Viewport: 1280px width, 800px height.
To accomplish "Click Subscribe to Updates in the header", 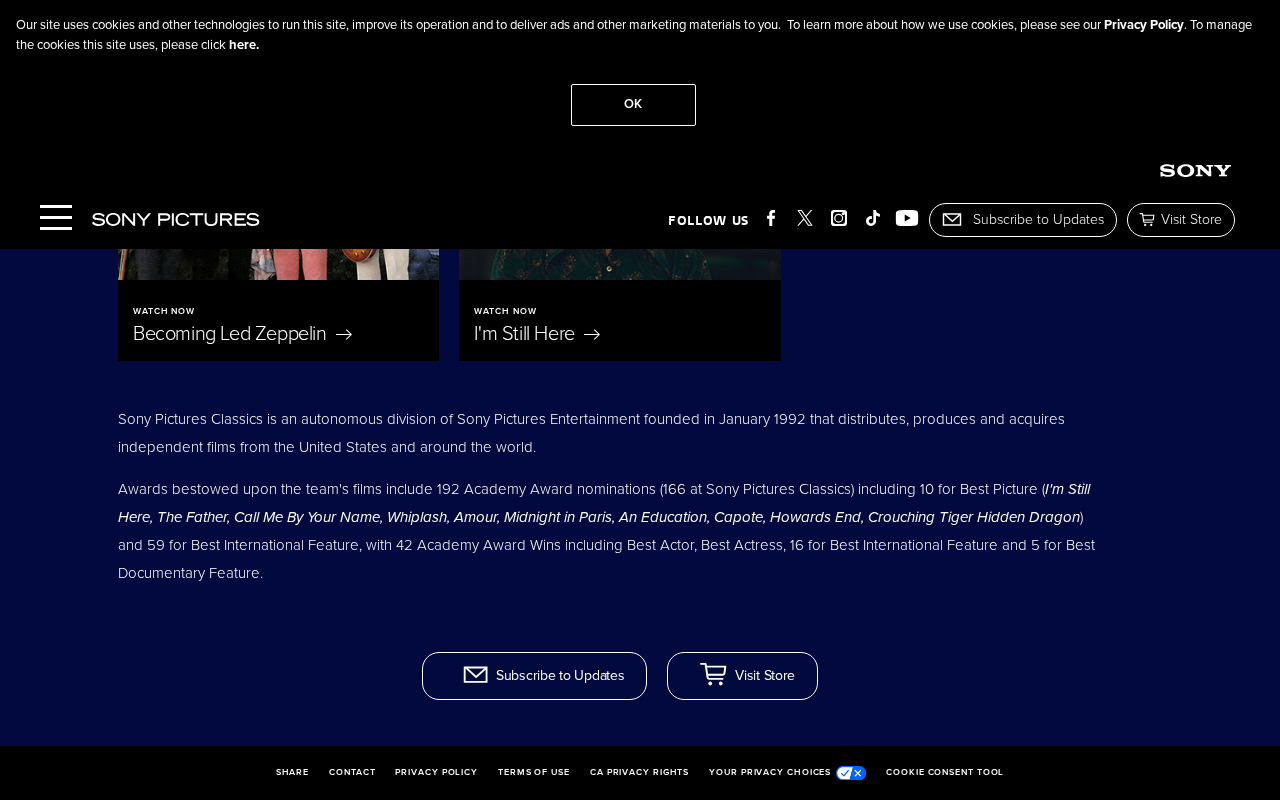I will click(1023, 220).
